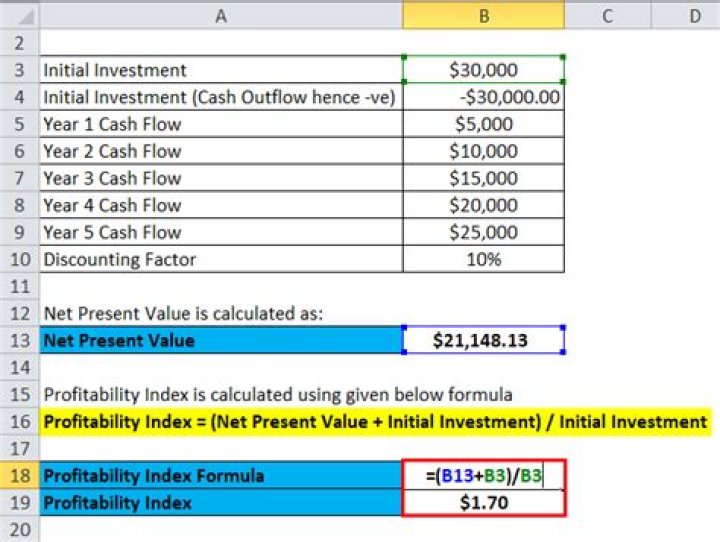Click the $21,148.13 NPV cell
This screenshot has width=720, height=542.
pos(484,340)
